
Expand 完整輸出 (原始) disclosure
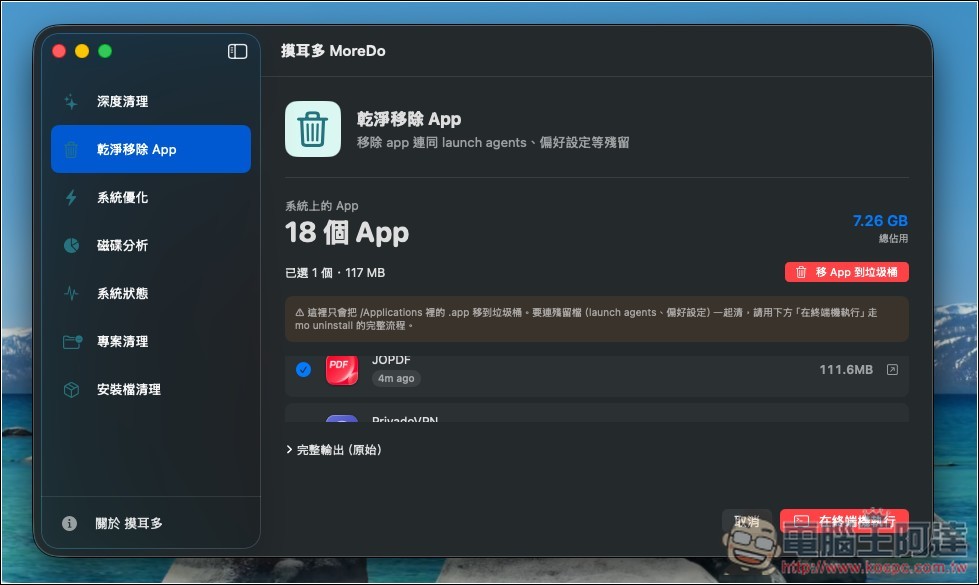333,450
